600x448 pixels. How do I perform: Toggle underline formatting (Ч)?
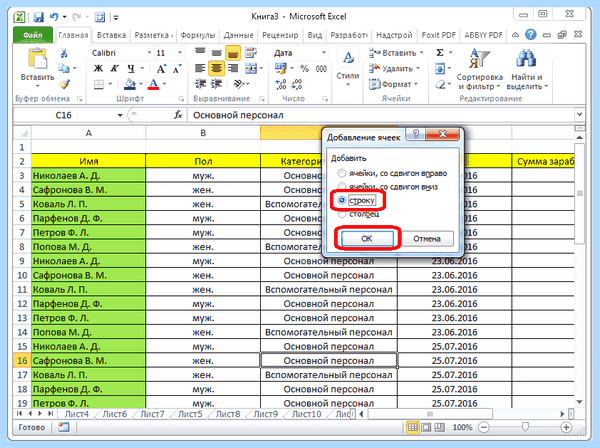click(131, 68)
